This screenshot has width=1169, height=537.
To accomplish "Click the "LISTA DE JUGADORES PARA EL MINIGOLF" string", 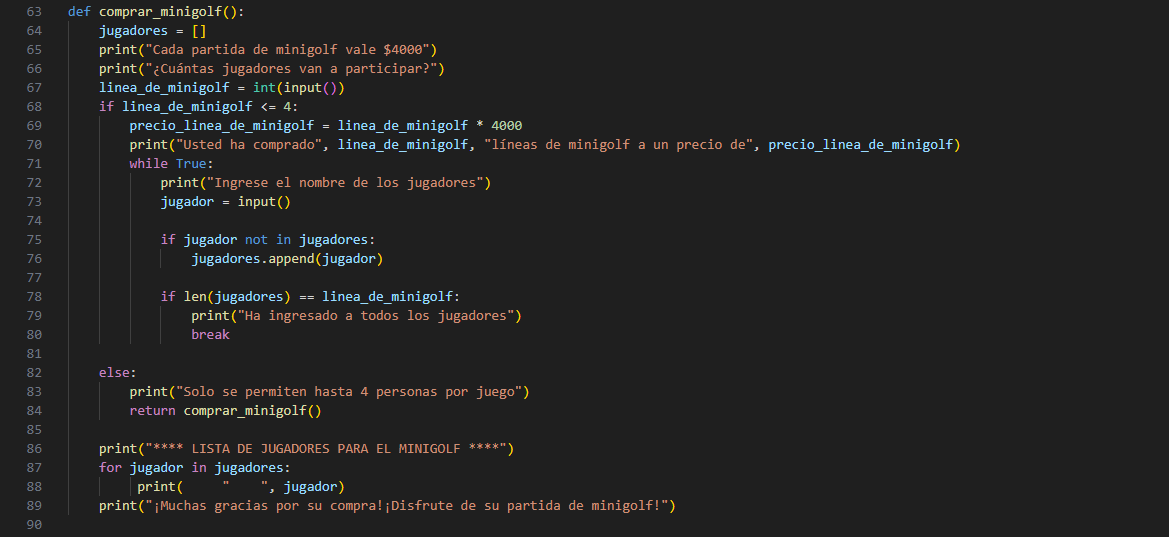I will pyautogui.click(x=325, y=449).
